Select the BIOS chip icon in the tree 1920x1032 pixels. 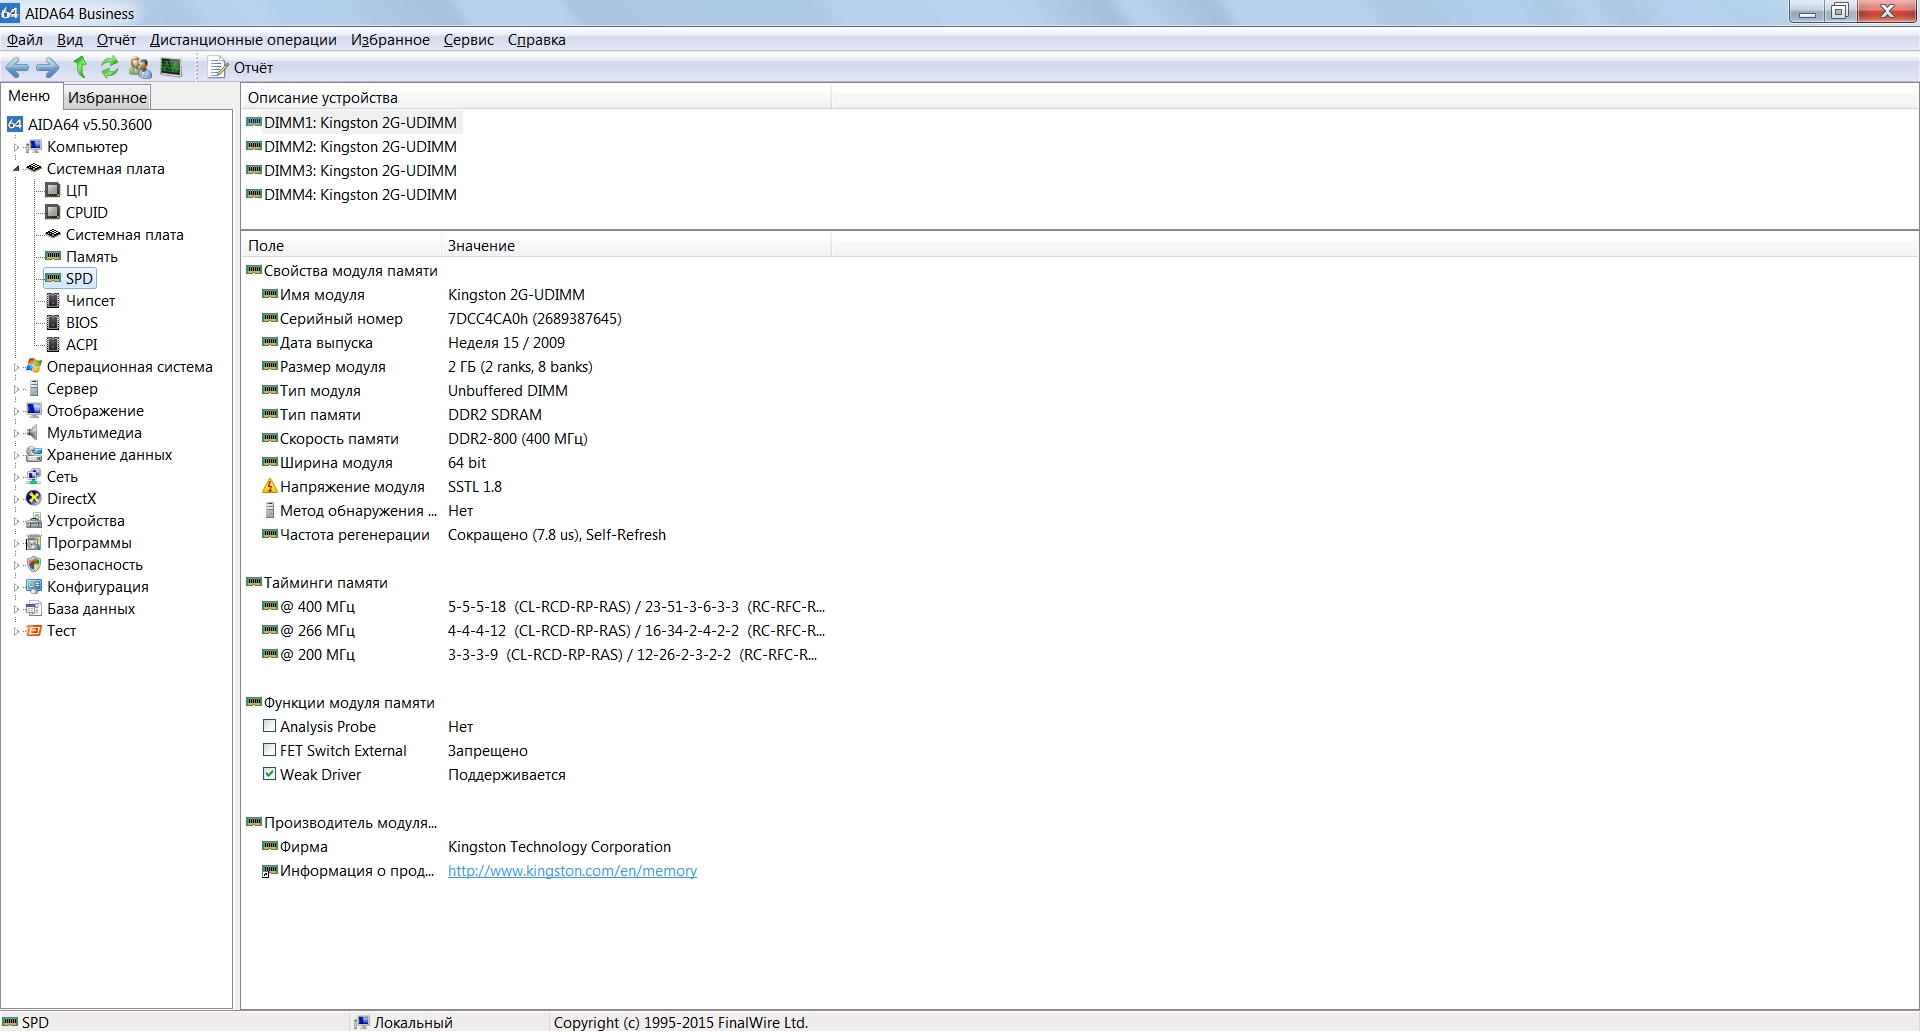[x=53, y=322]
